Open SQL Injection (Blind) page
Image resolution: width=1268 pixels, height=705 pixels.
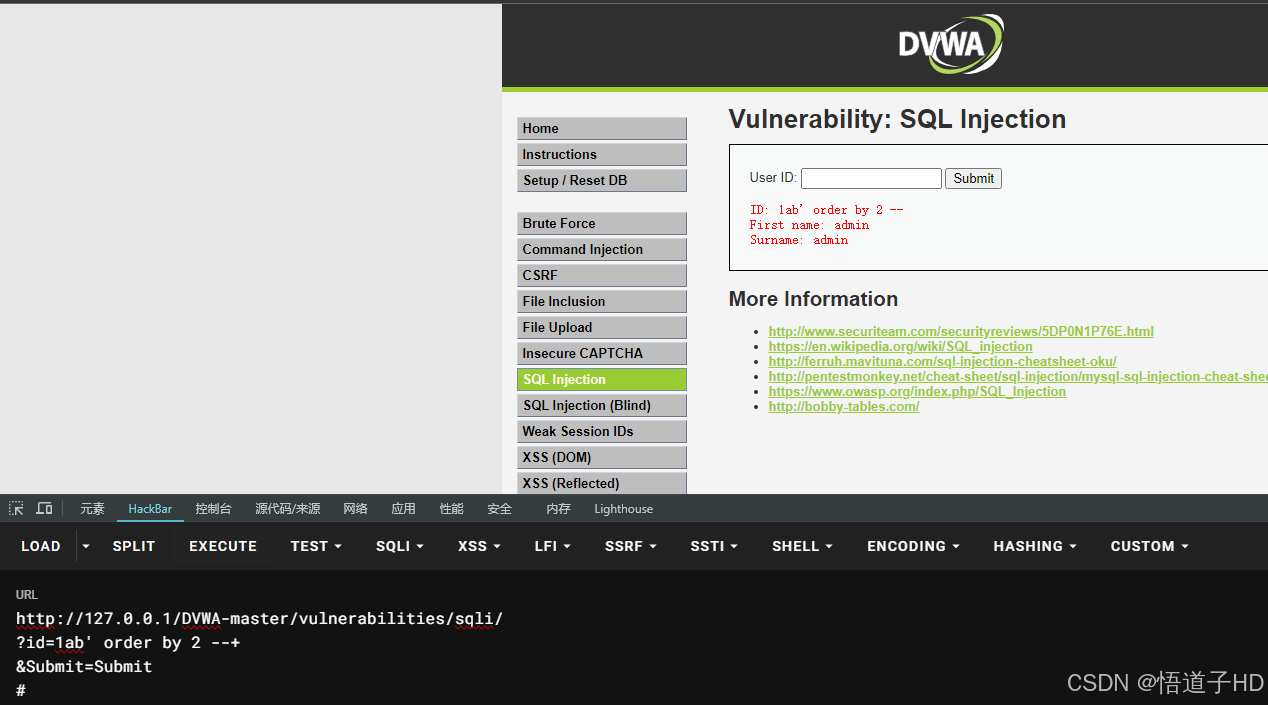pos(602,405)
